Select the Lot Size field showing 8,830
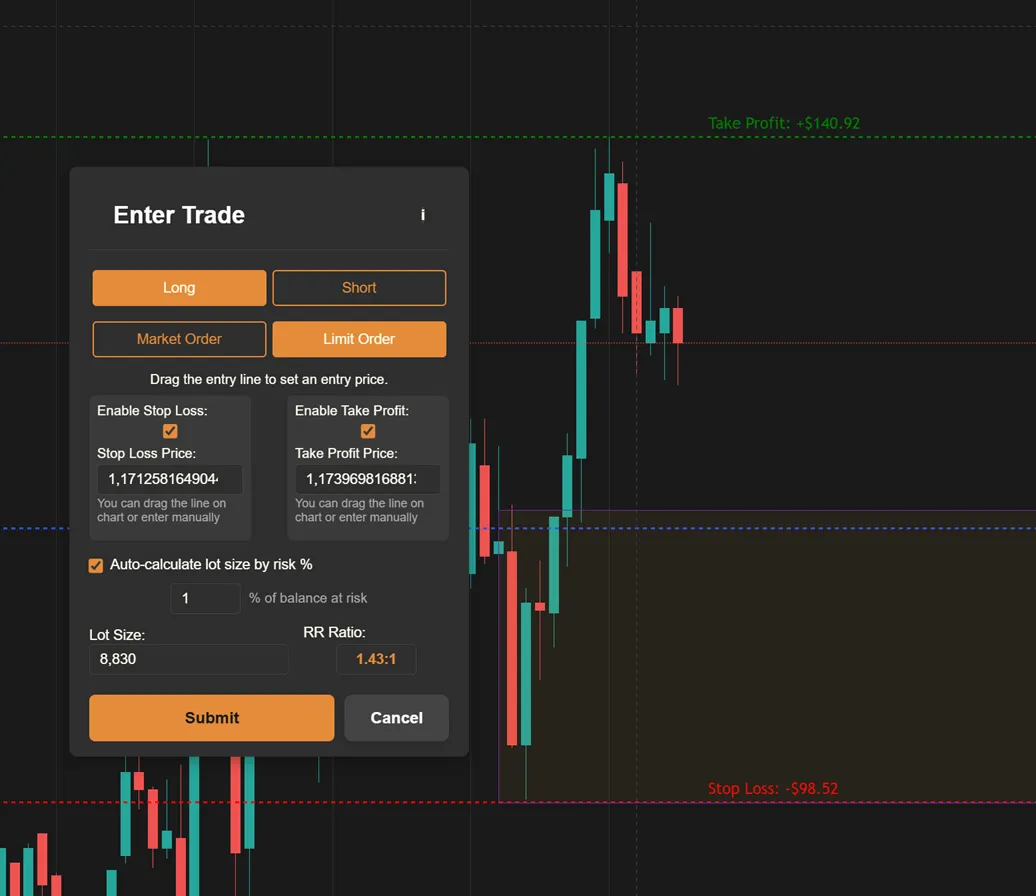1036x896 pixels. pyautogui.click(x=188, y=659)
